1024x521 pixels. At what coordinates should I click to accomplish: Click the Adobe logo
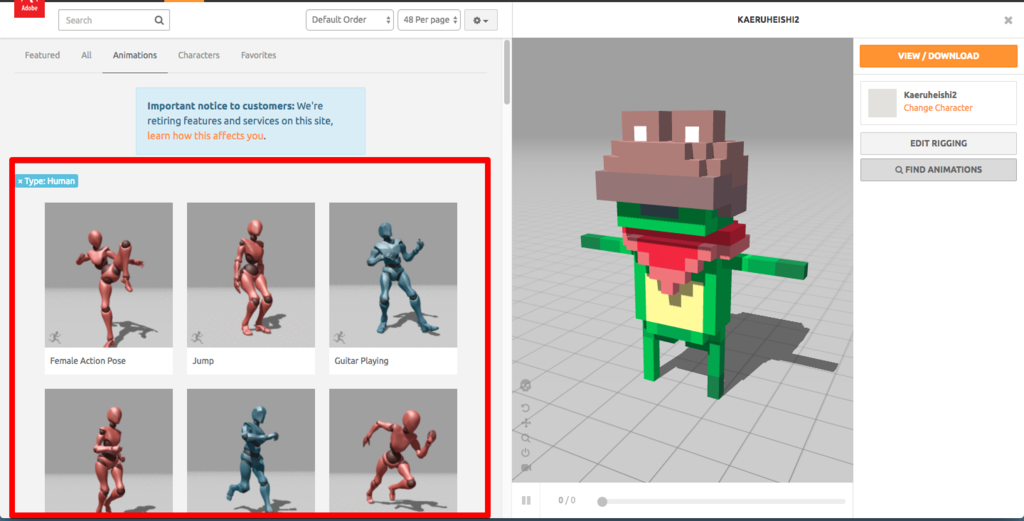(29, 8)
